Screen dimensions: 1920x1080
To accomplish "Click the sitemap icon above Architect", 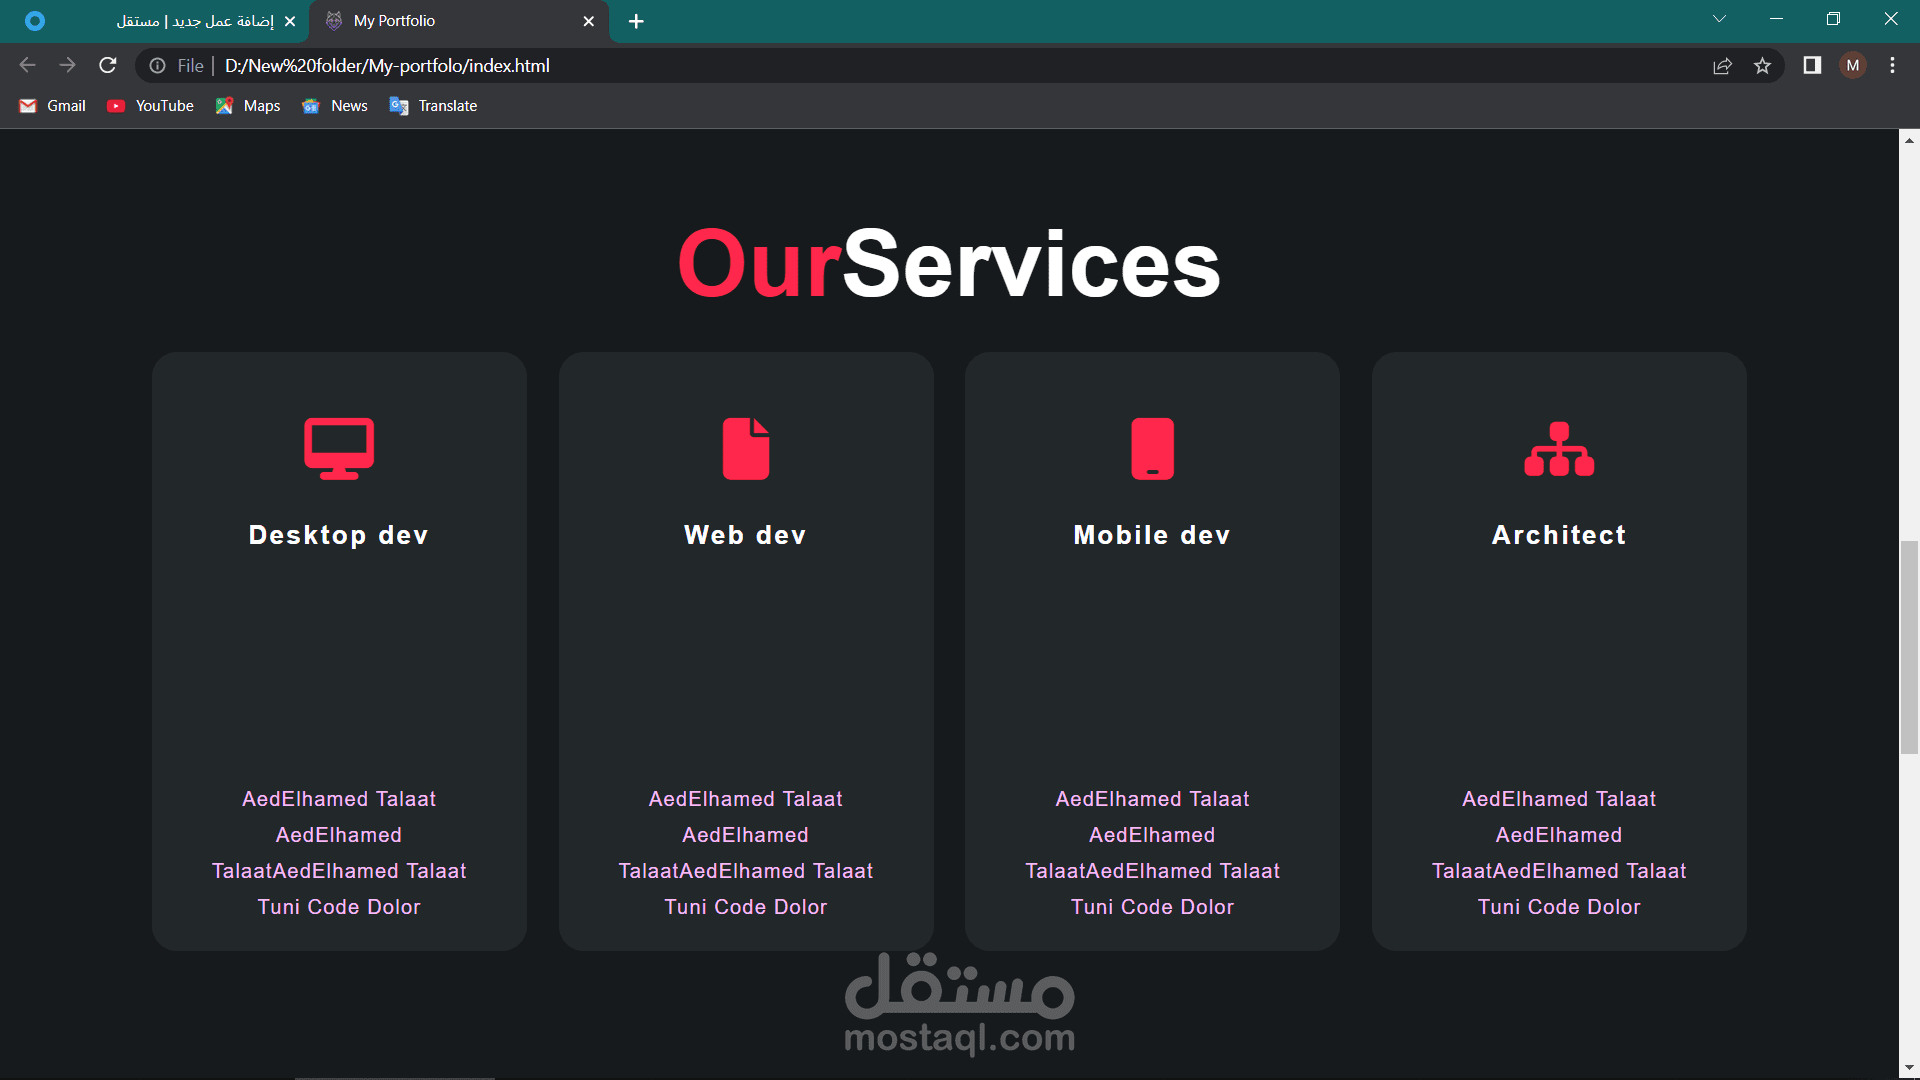I will [1559, 448].
